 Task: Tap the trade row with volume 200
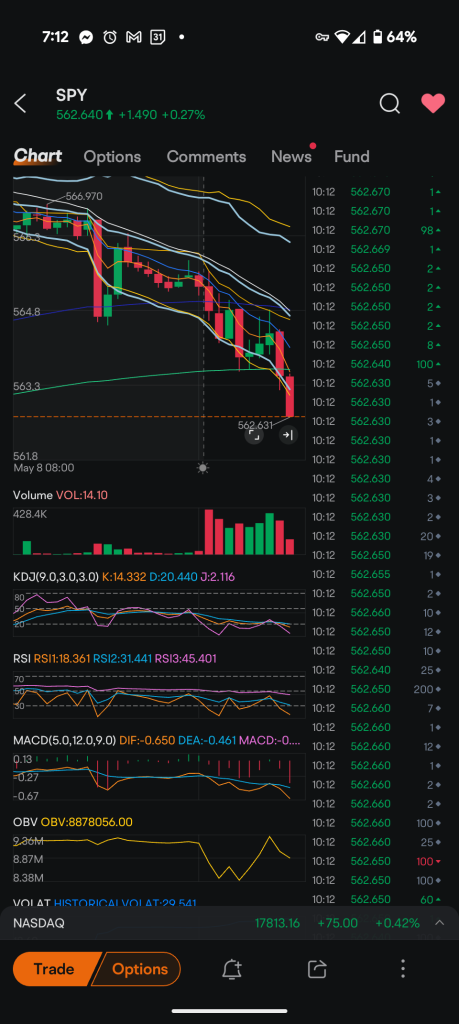(377, 689)
